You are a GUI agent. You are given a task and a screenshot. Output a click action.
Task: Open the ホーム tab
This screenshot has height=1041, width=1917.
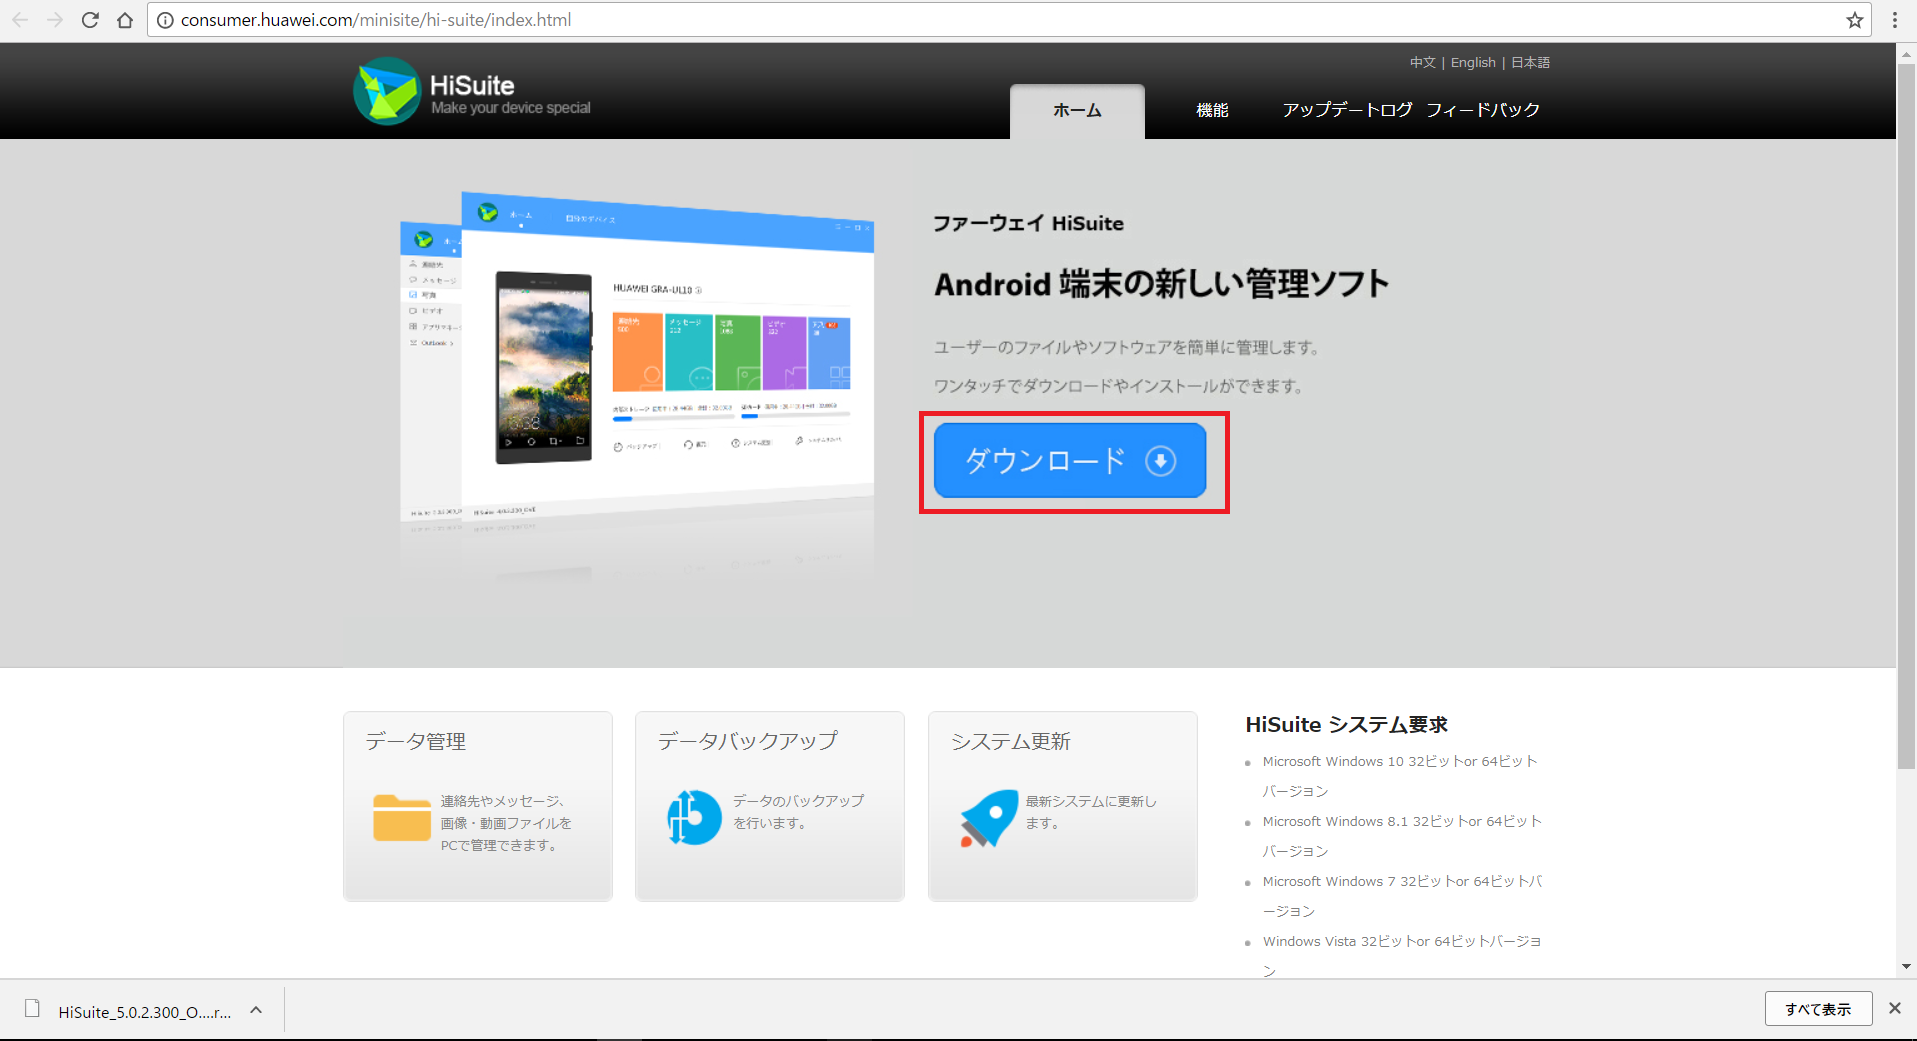click(x=1077, y=111)
